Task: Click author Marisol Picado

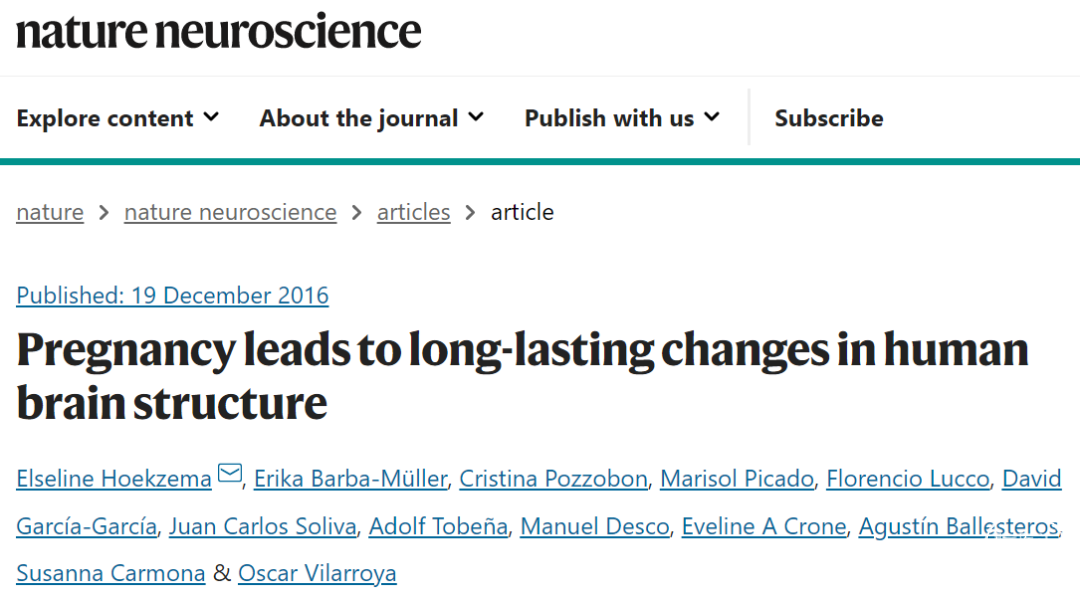Action: coord(736,479)
